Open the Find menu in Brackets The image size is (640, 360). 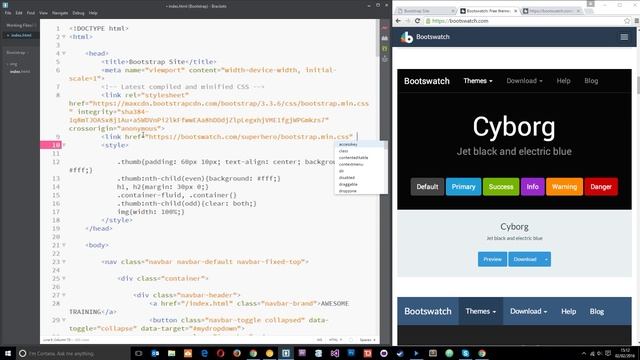tap(31, 13)
